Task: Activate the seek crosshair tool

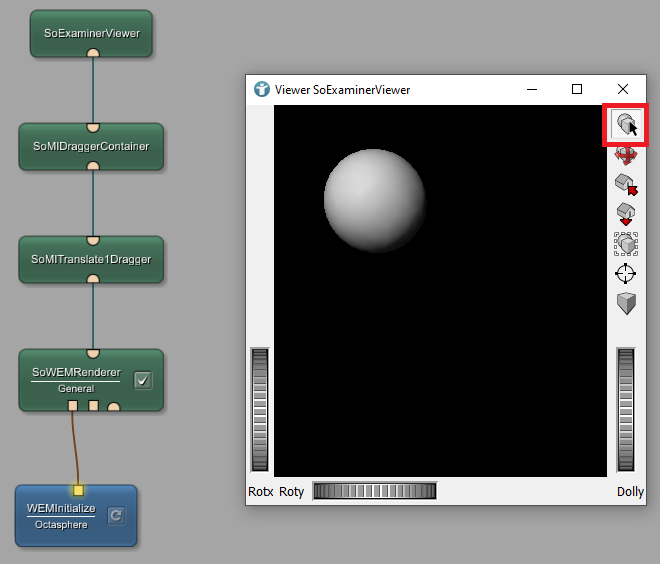Action: coord(626,273)
